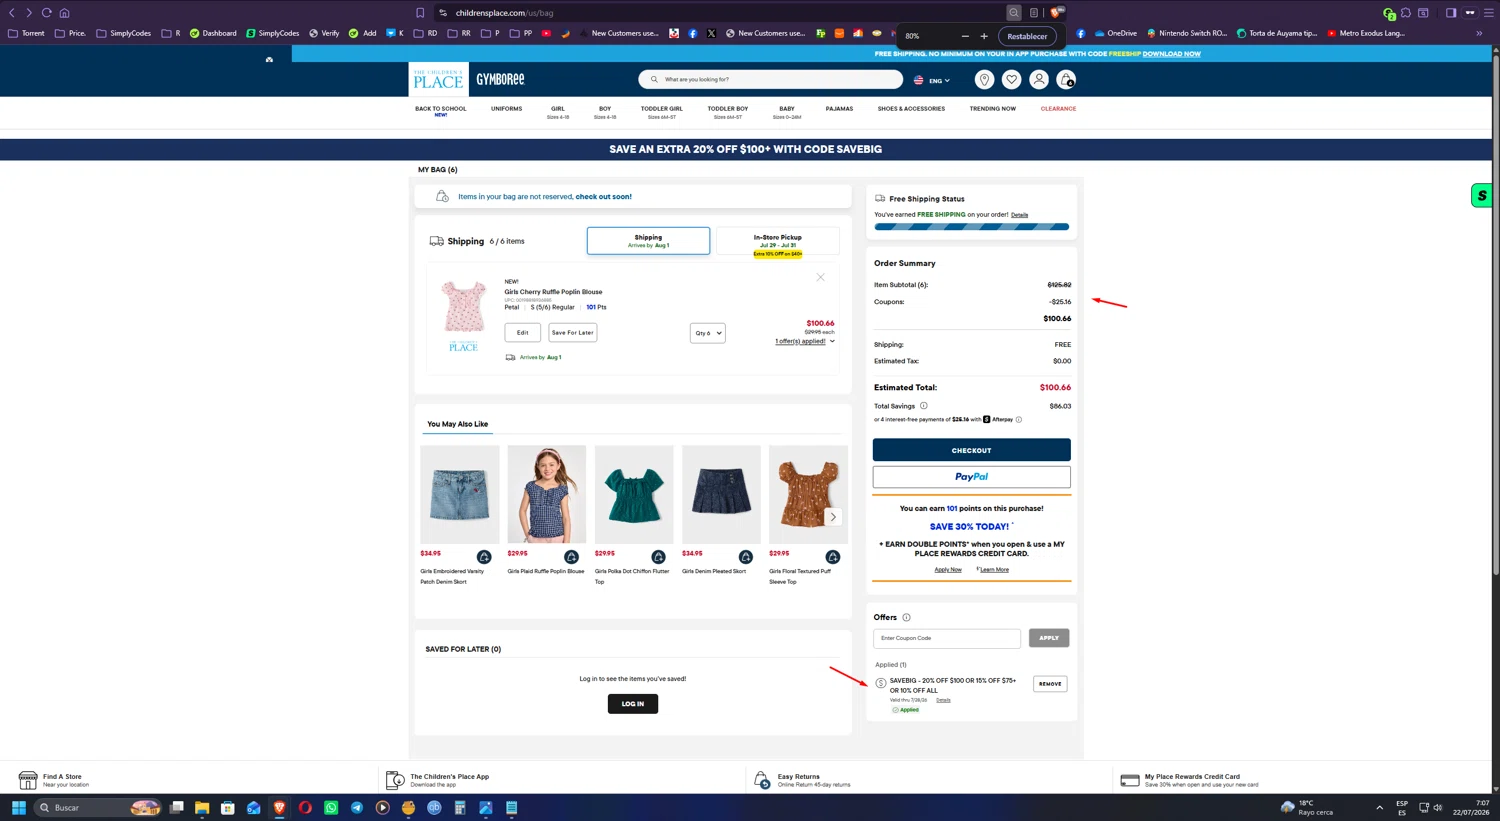Click the Restablecer zoom button

click(1027, 36)
